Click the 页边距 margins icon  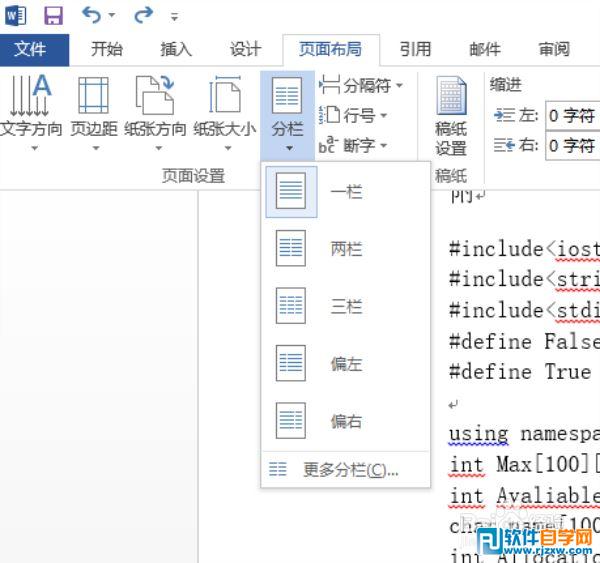coord(93,95)
